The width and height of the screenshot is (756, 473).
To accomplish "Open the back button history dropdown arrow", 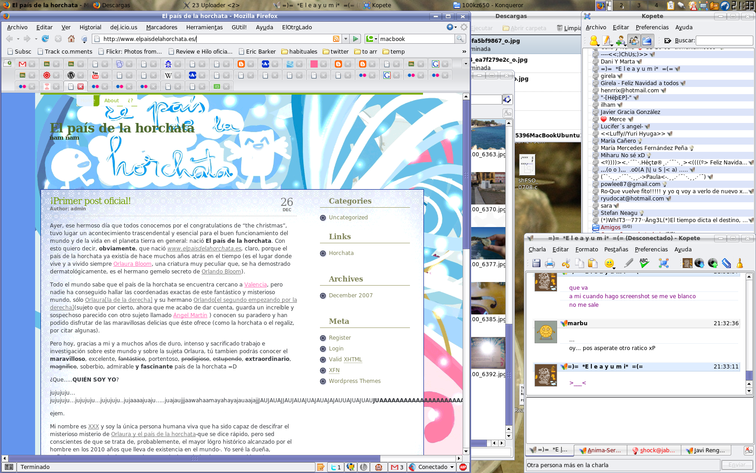I will [x=18, y=39].
